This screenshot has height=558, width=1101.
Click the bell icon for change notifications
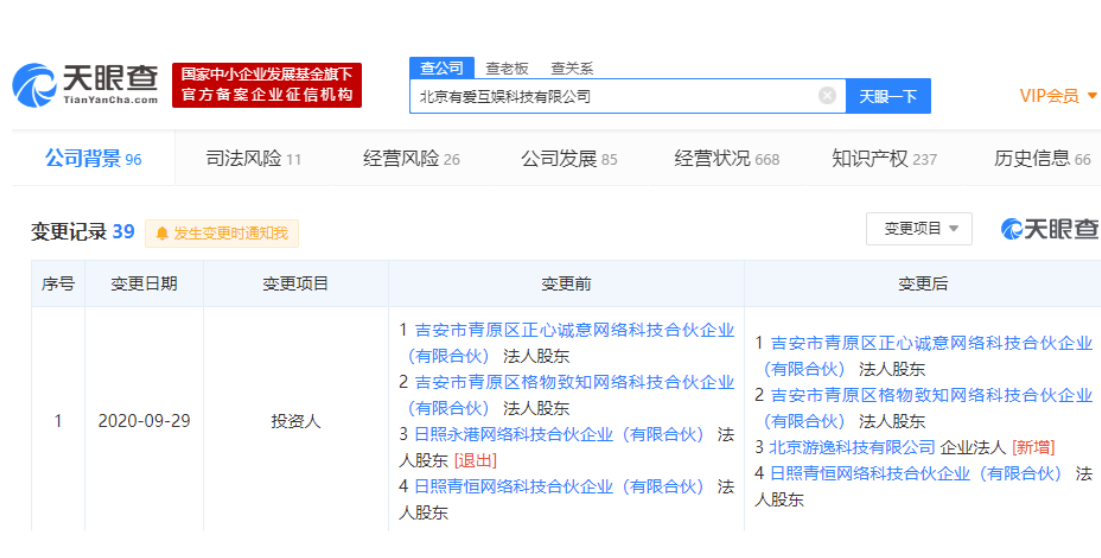[162, 234]
